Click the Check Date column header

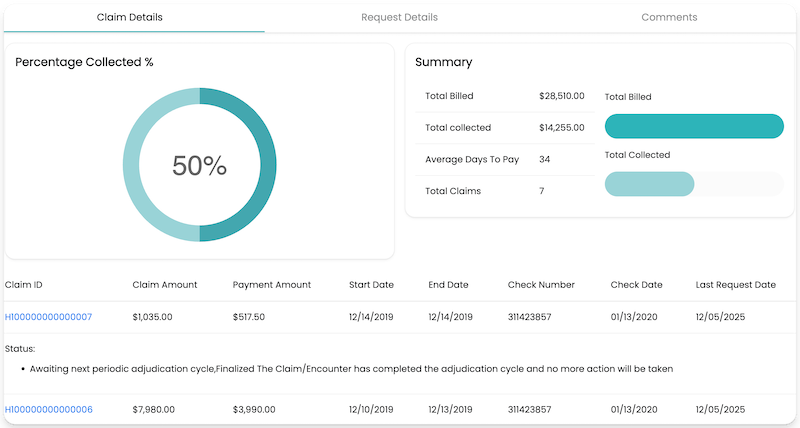636,285
